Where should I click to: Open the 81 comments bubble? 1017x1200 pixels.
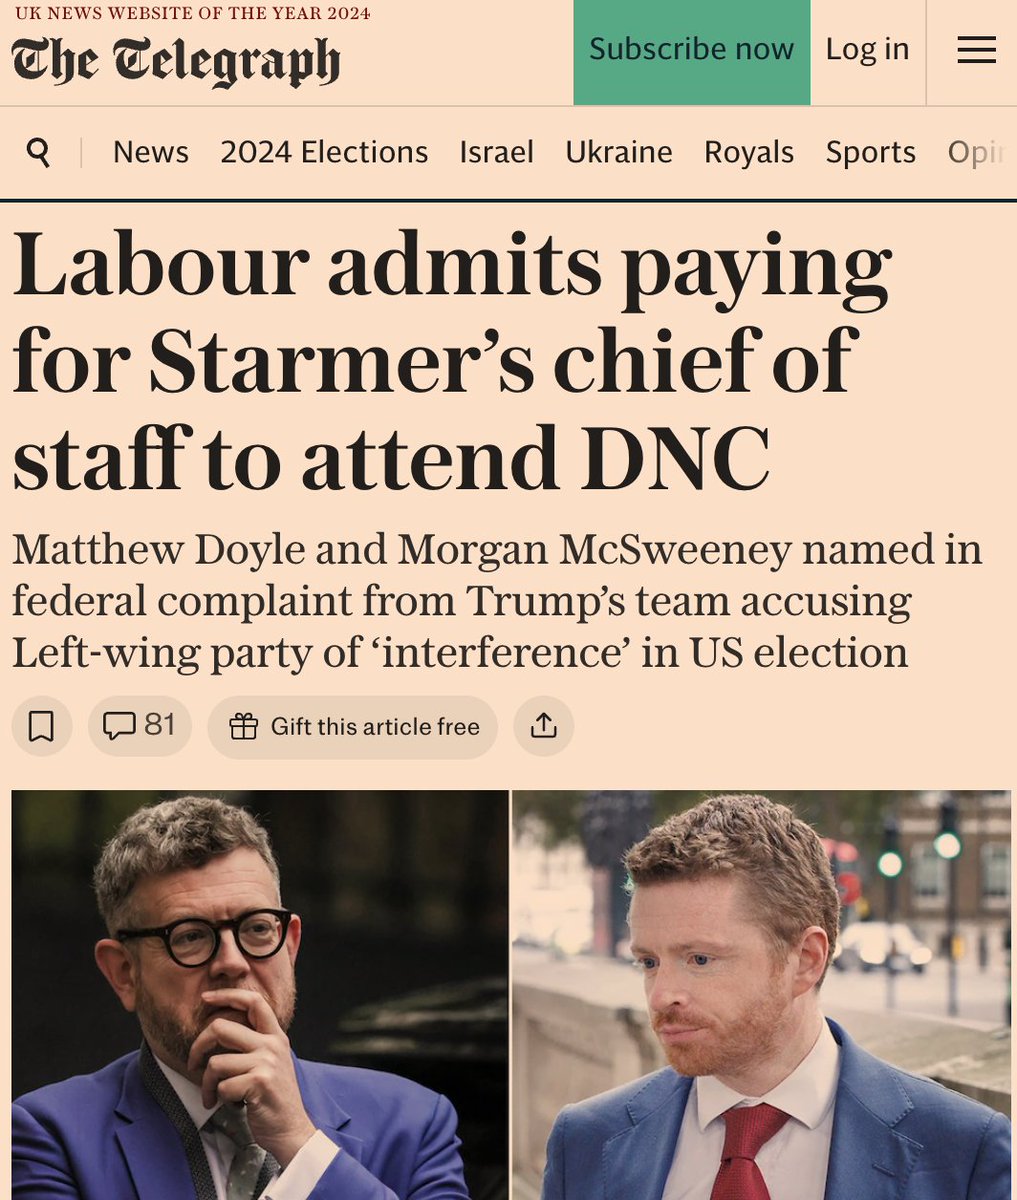click(x=140, y=726)
